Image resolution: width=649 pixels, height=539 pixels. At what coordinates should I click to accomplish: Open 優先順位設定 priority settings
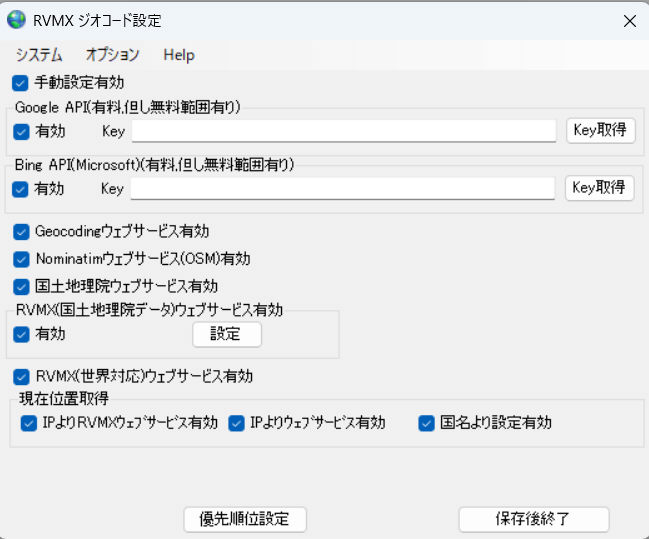pyautogui.click(x=245, y=519)
